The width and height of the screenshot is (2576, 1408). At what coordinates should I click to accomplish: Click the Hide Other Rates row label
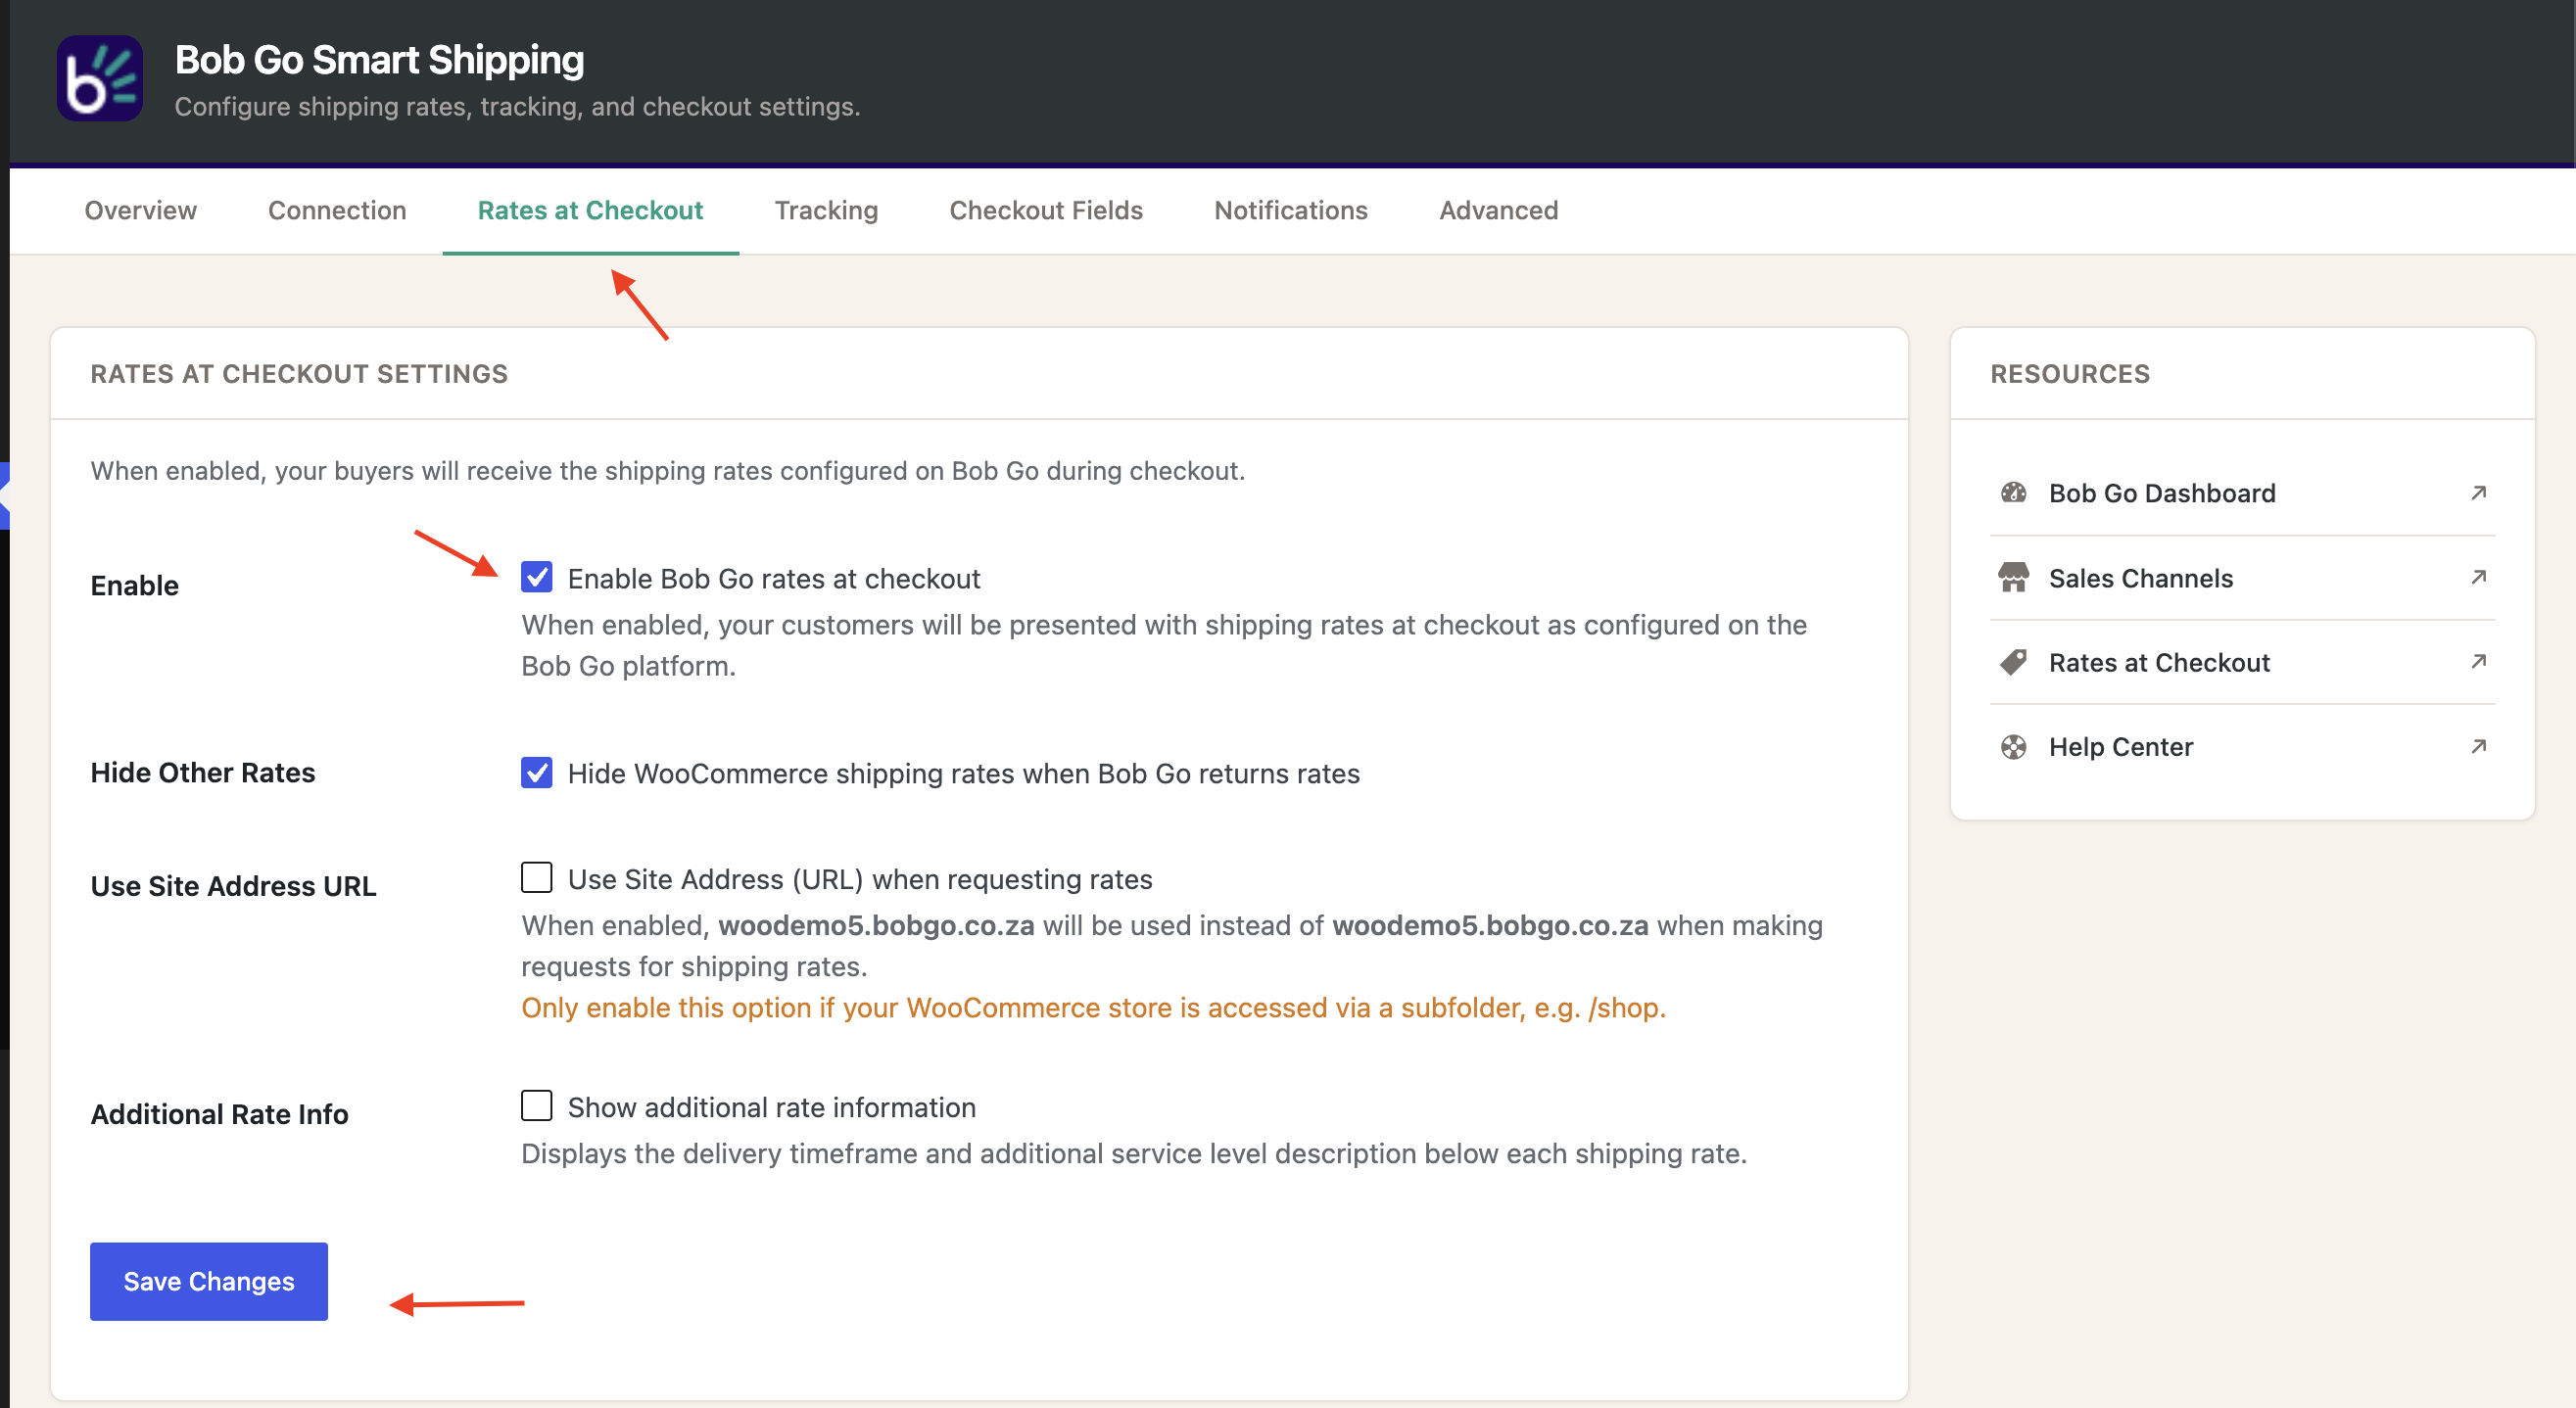[203, 773]
